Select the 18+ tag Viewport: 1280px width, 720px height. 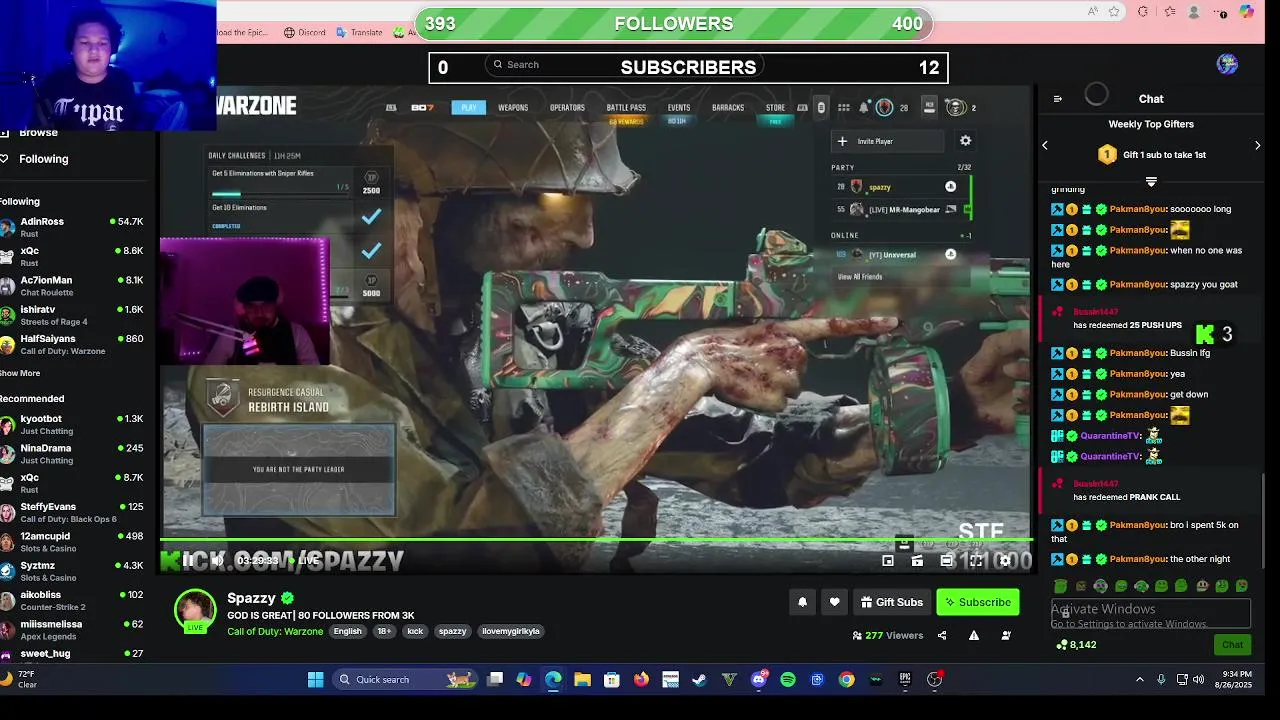384,631
